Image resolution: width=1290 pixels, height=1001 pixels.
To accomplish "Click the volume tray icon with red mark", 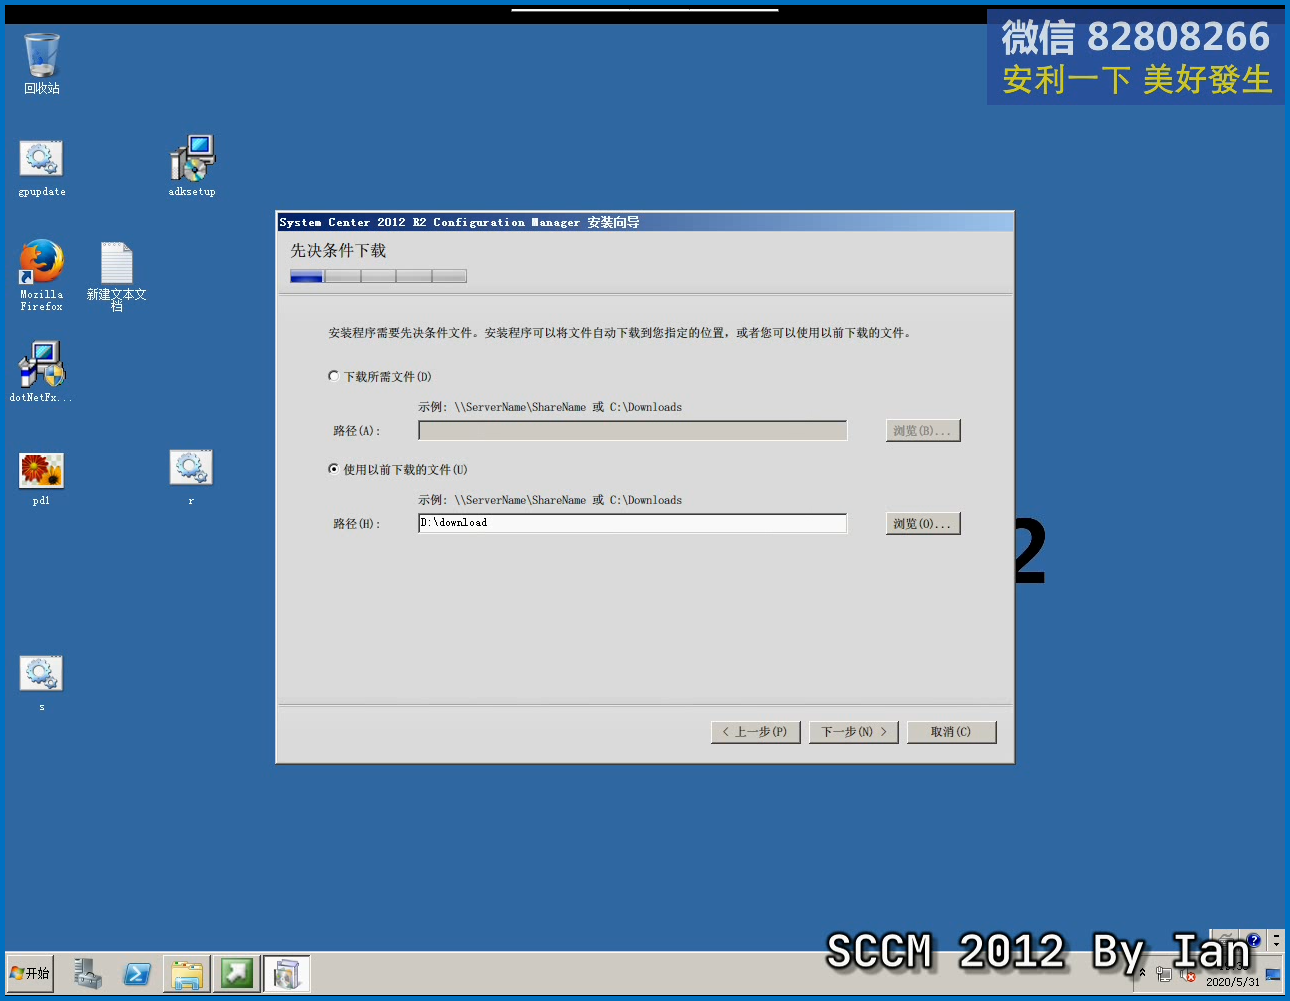I will 1188,973.
